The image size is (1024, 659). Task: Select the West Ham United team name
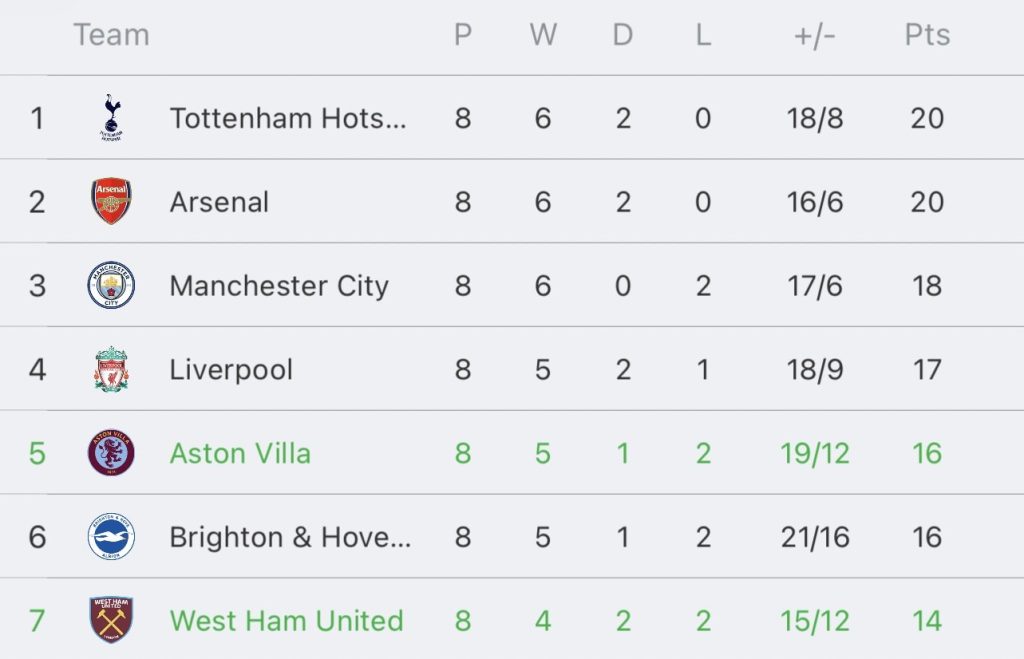pyautogui.click(x=287, y=620)
